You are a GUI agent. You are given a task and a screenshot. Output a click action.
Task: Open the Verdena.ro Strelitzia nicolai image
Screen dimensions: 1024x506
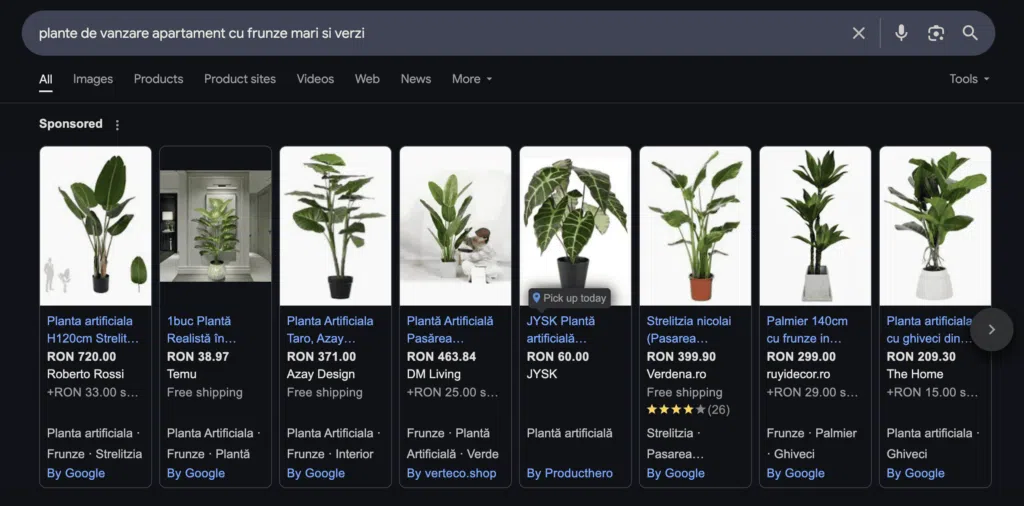pos(696,226)
